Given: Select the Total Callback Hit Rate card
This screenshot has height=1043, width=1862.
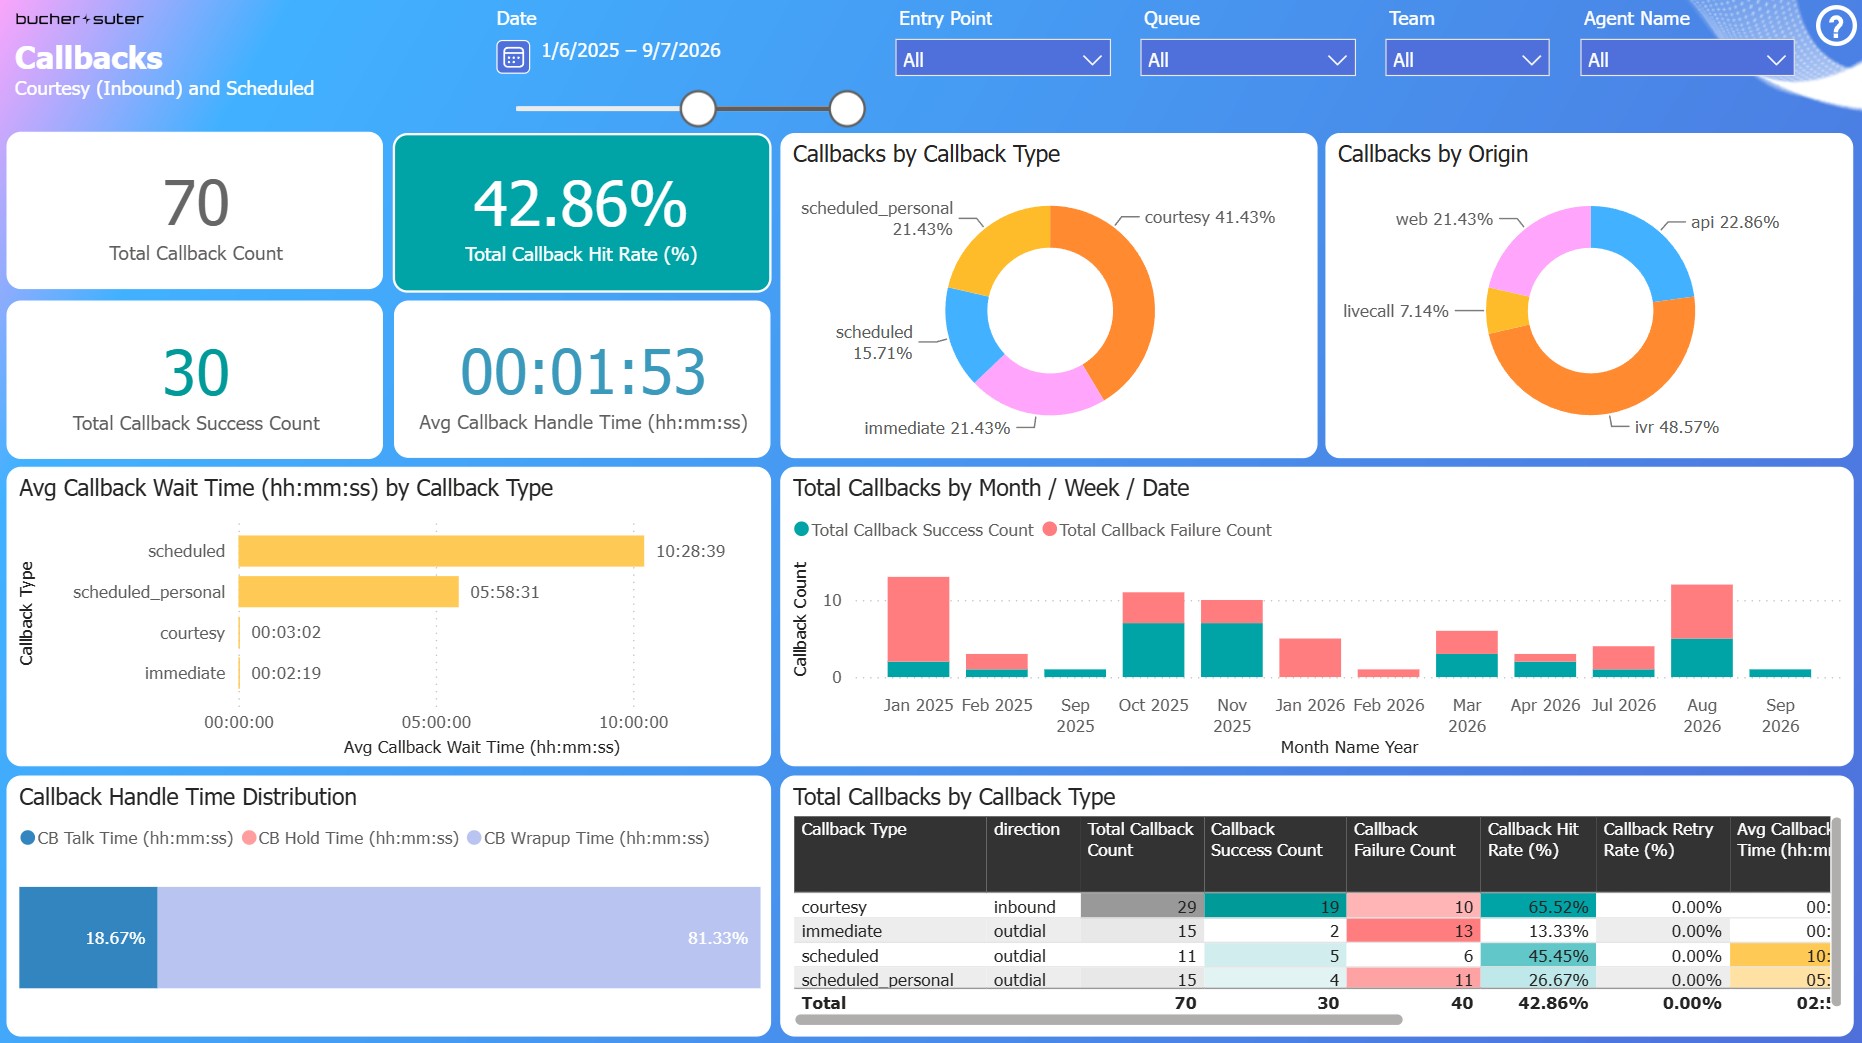Looking at the screenshot, I should (582, 212).
